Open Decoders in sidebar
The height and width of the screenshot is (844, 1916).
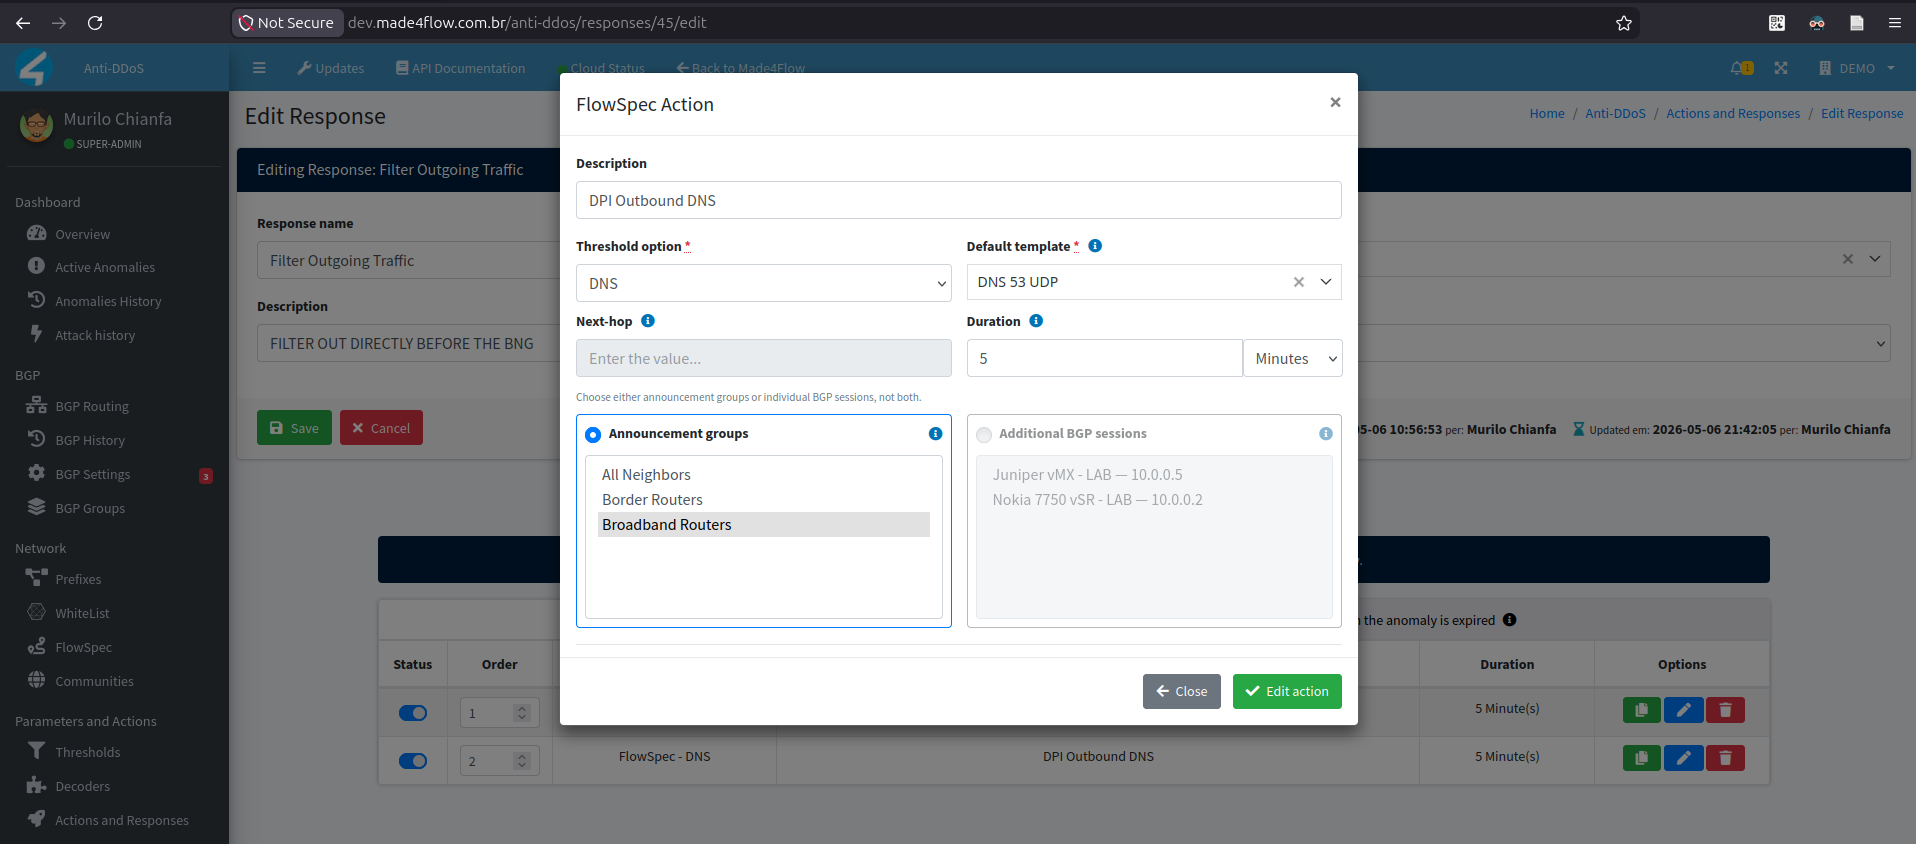tap(82, 786)
